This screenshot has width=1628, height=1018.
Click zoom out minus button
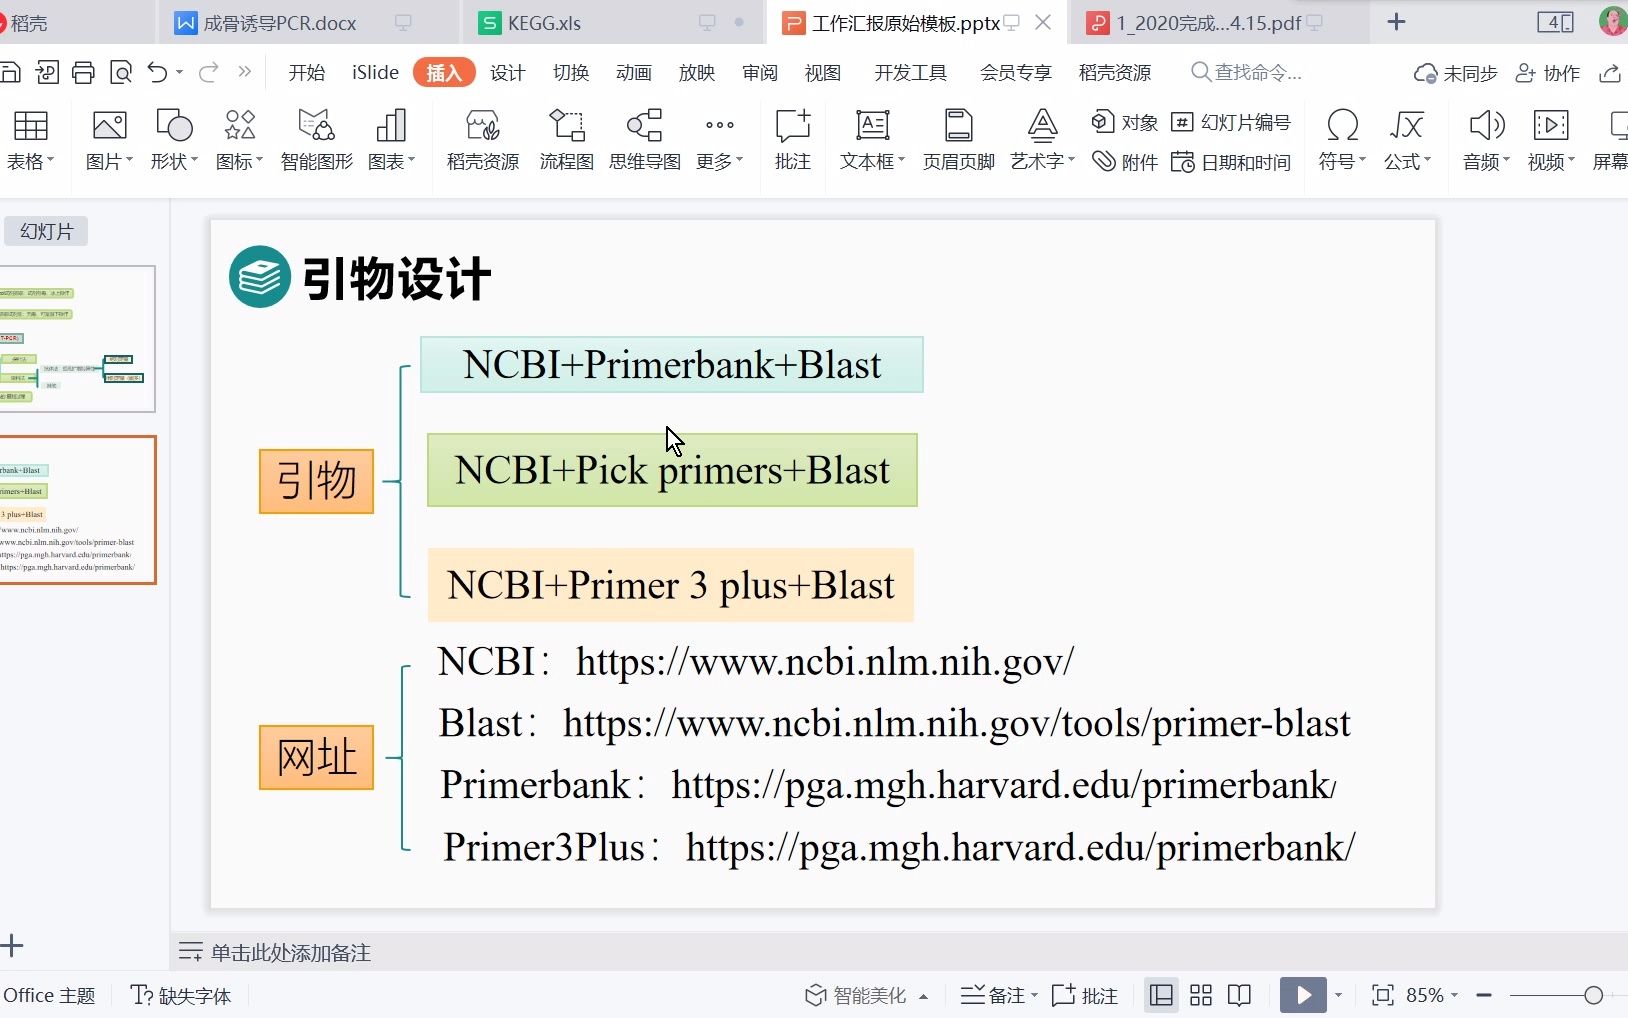tap(1484, 995)
